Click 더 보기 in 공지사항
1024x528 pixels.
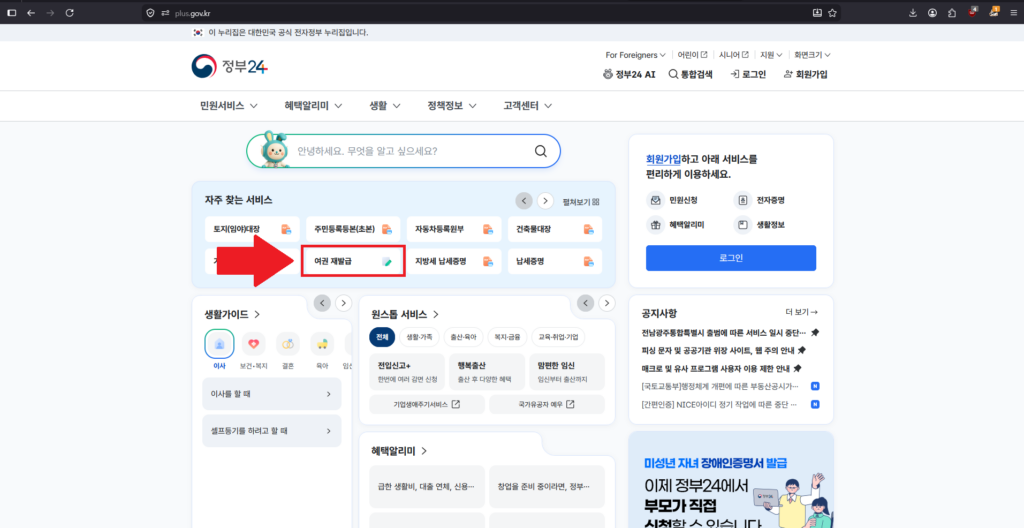pyautogui.click(x=801, y=312)
